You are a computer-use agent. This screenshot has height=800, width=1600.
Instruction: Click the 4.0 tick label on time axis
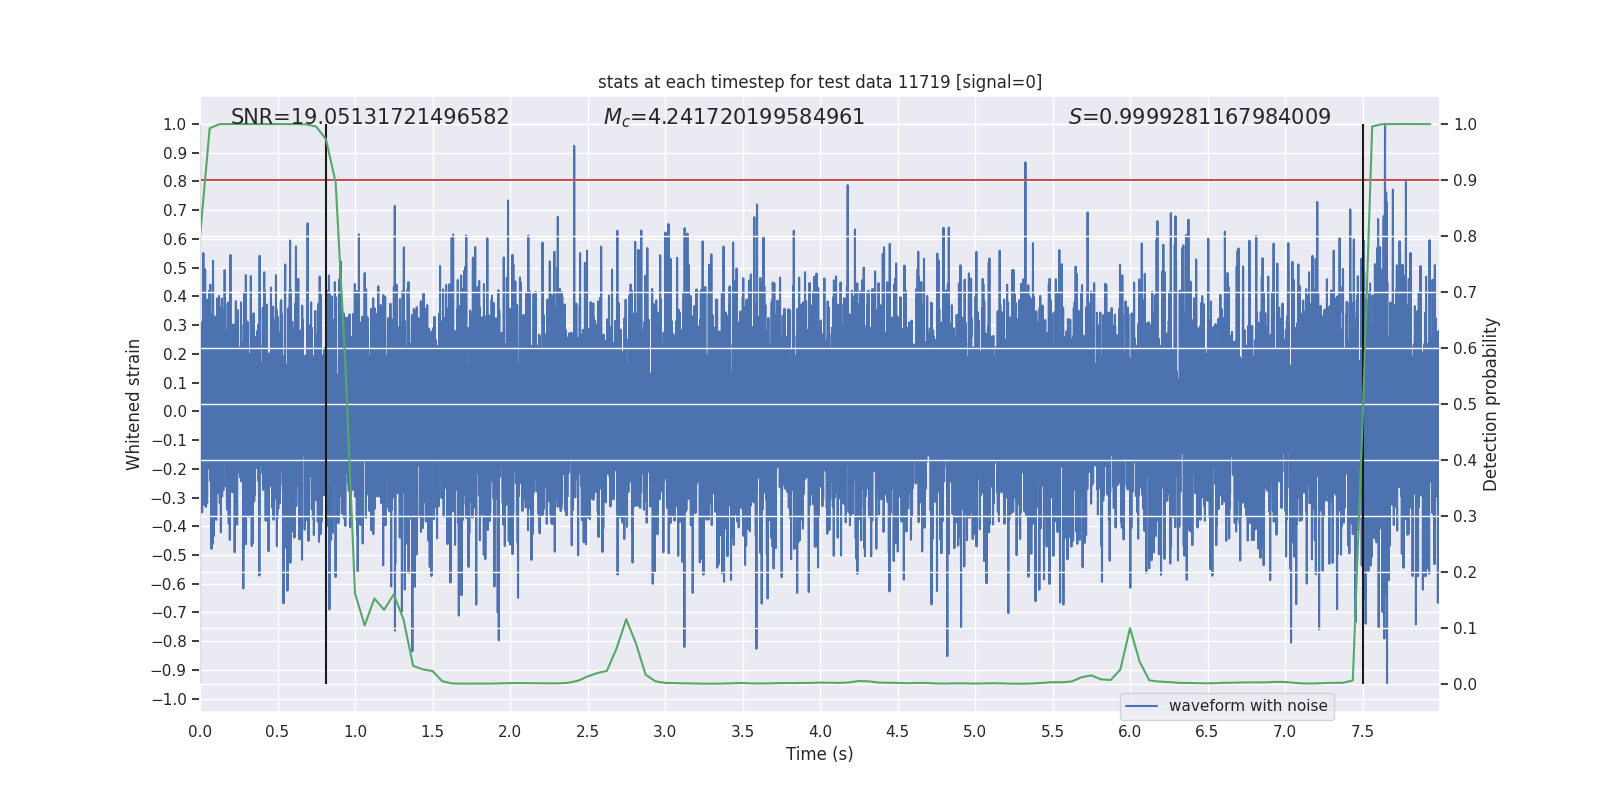point(820,732)
